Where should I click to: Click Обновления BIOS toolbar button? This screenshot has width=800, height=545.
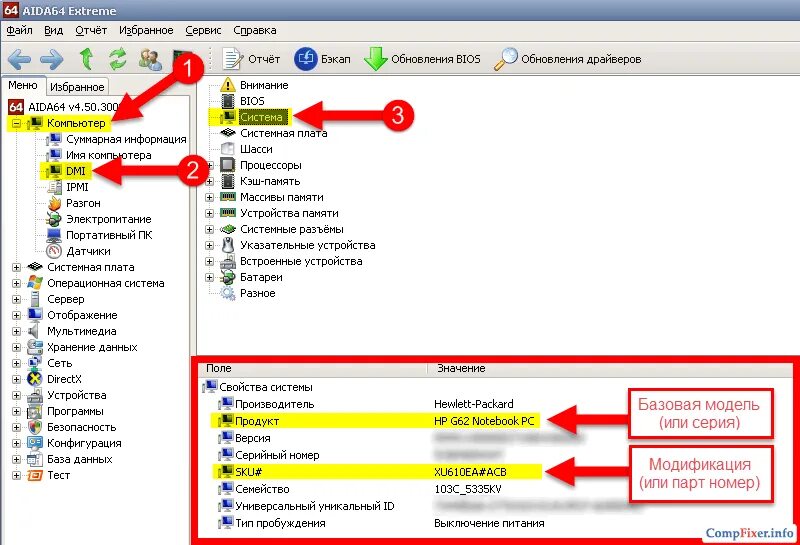point(422,59)
